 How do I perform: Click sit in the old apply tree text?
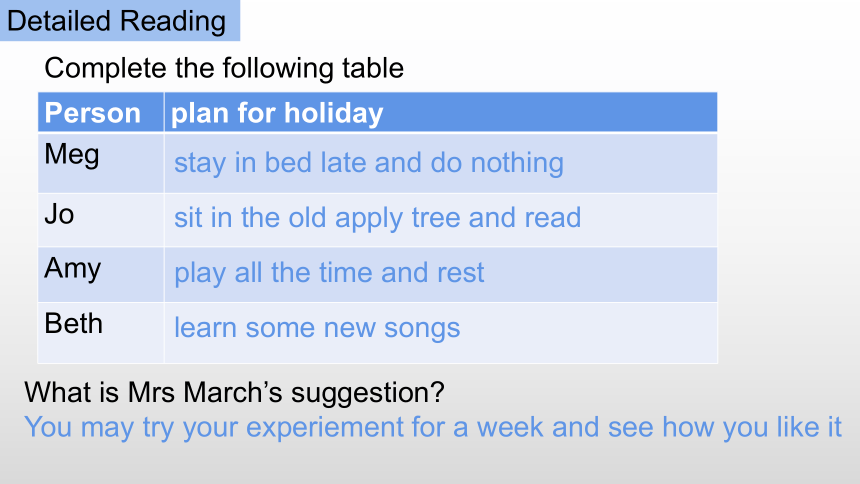pyautogui.click(x=377, y=218)
